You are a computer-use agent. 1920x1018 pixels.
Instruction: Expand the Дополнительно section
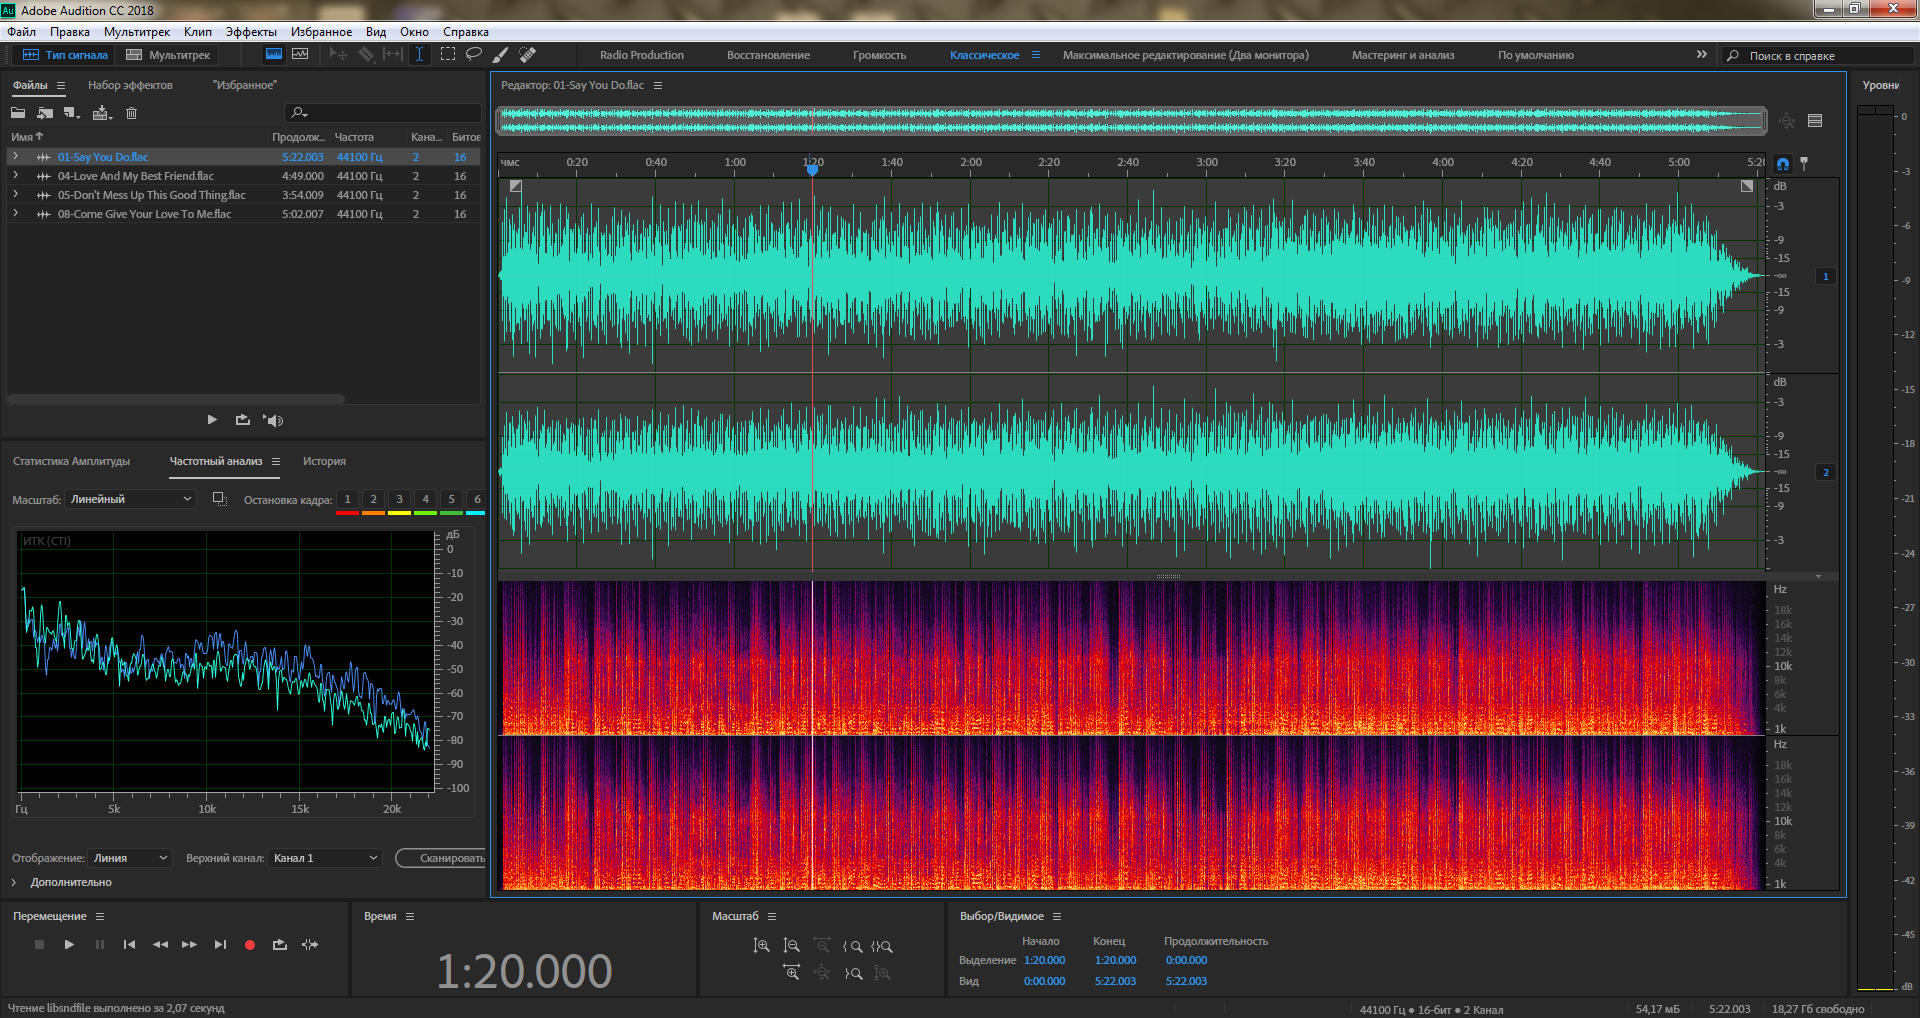(14, 882)
